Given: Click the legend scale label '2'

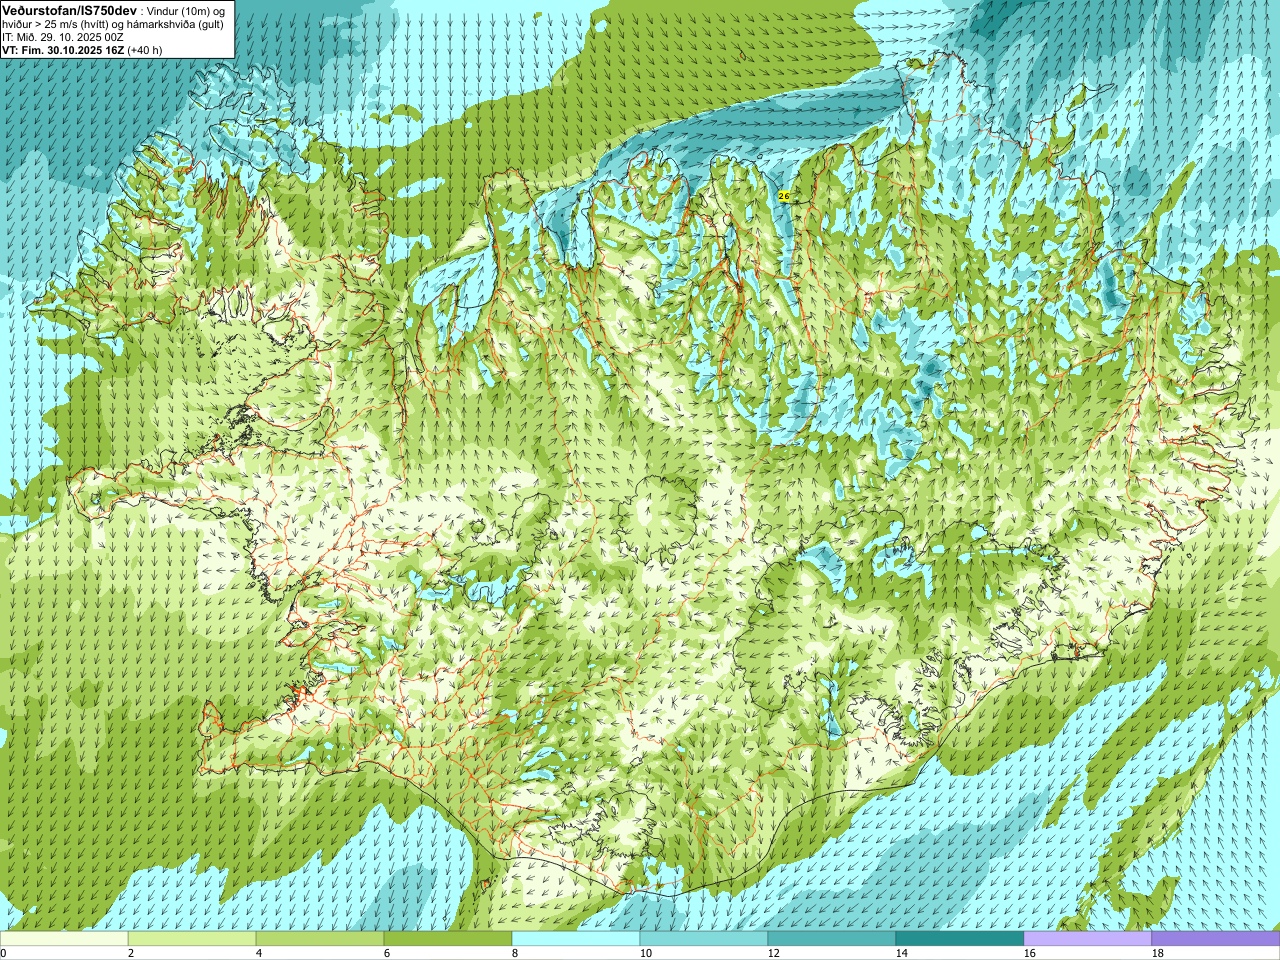Looking at the screenshot, I should (131, 953).
